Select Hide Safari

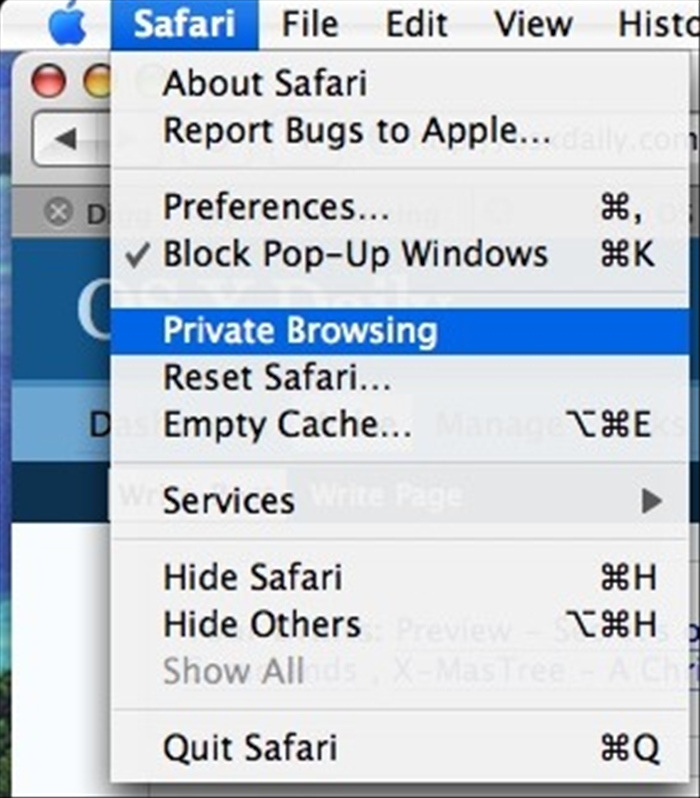pyautogui.click(x=400, y=578)
